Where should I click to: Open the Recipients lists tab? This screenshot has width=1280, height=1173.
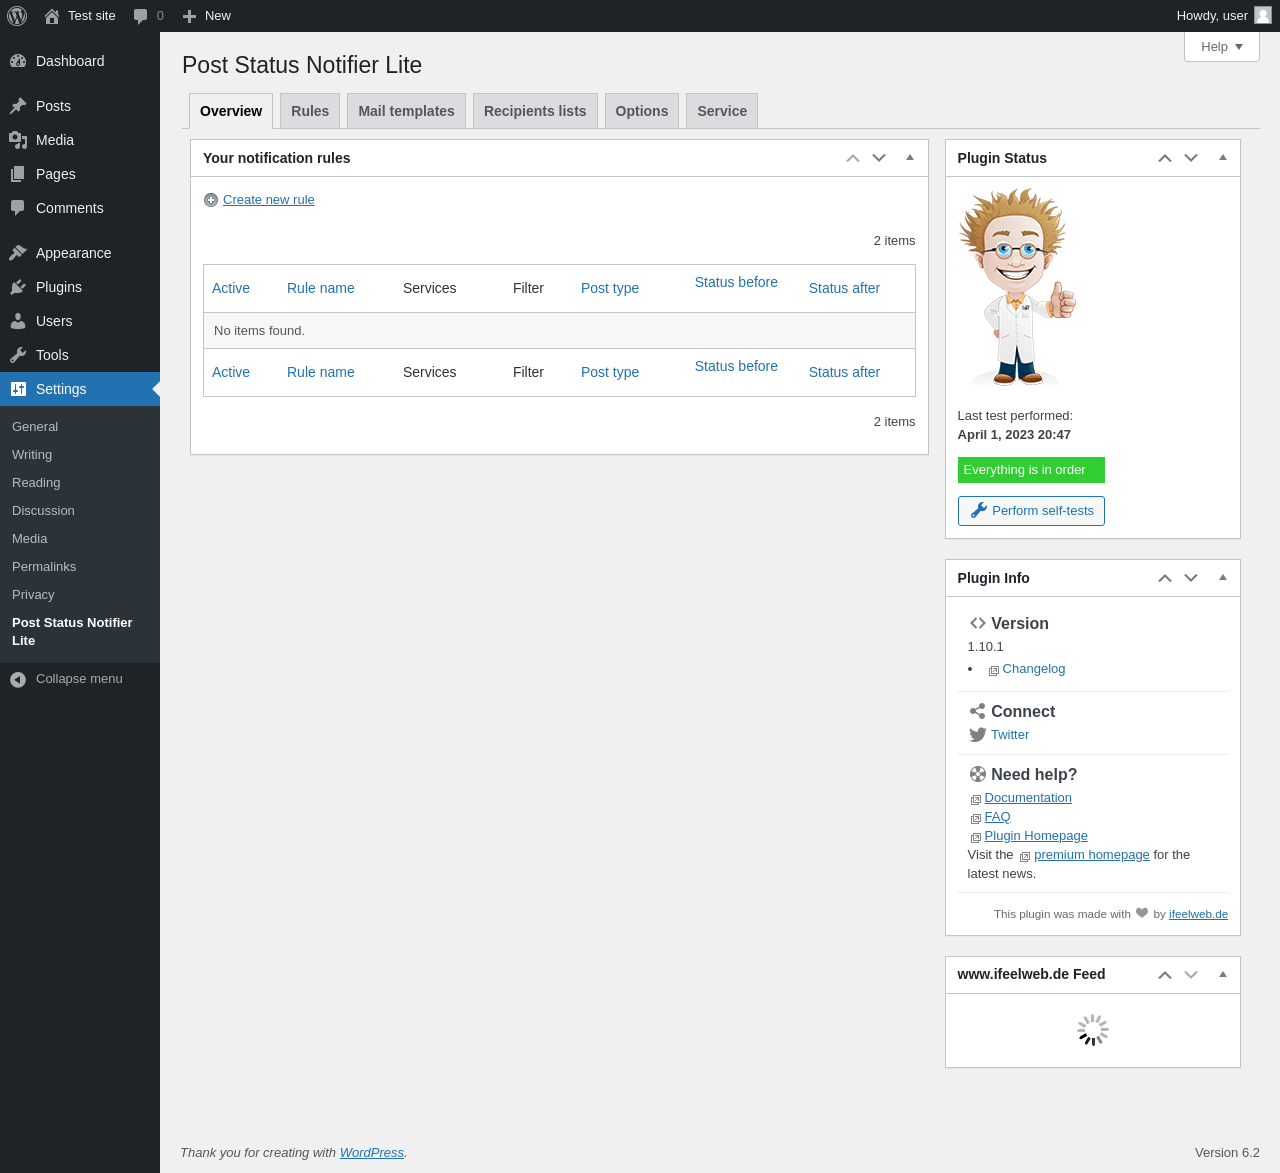point(535,111)
